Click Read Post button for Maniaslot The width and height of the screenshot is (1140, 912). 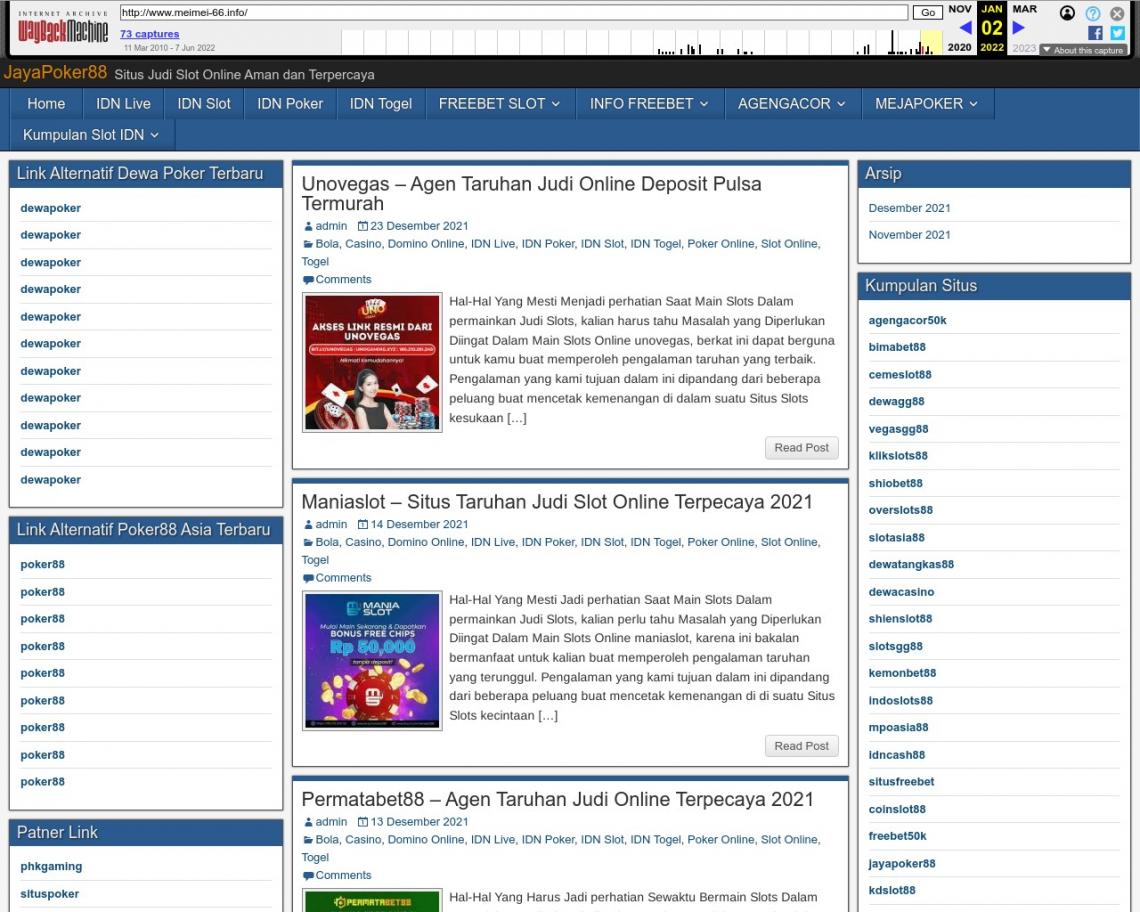(801, 745)
